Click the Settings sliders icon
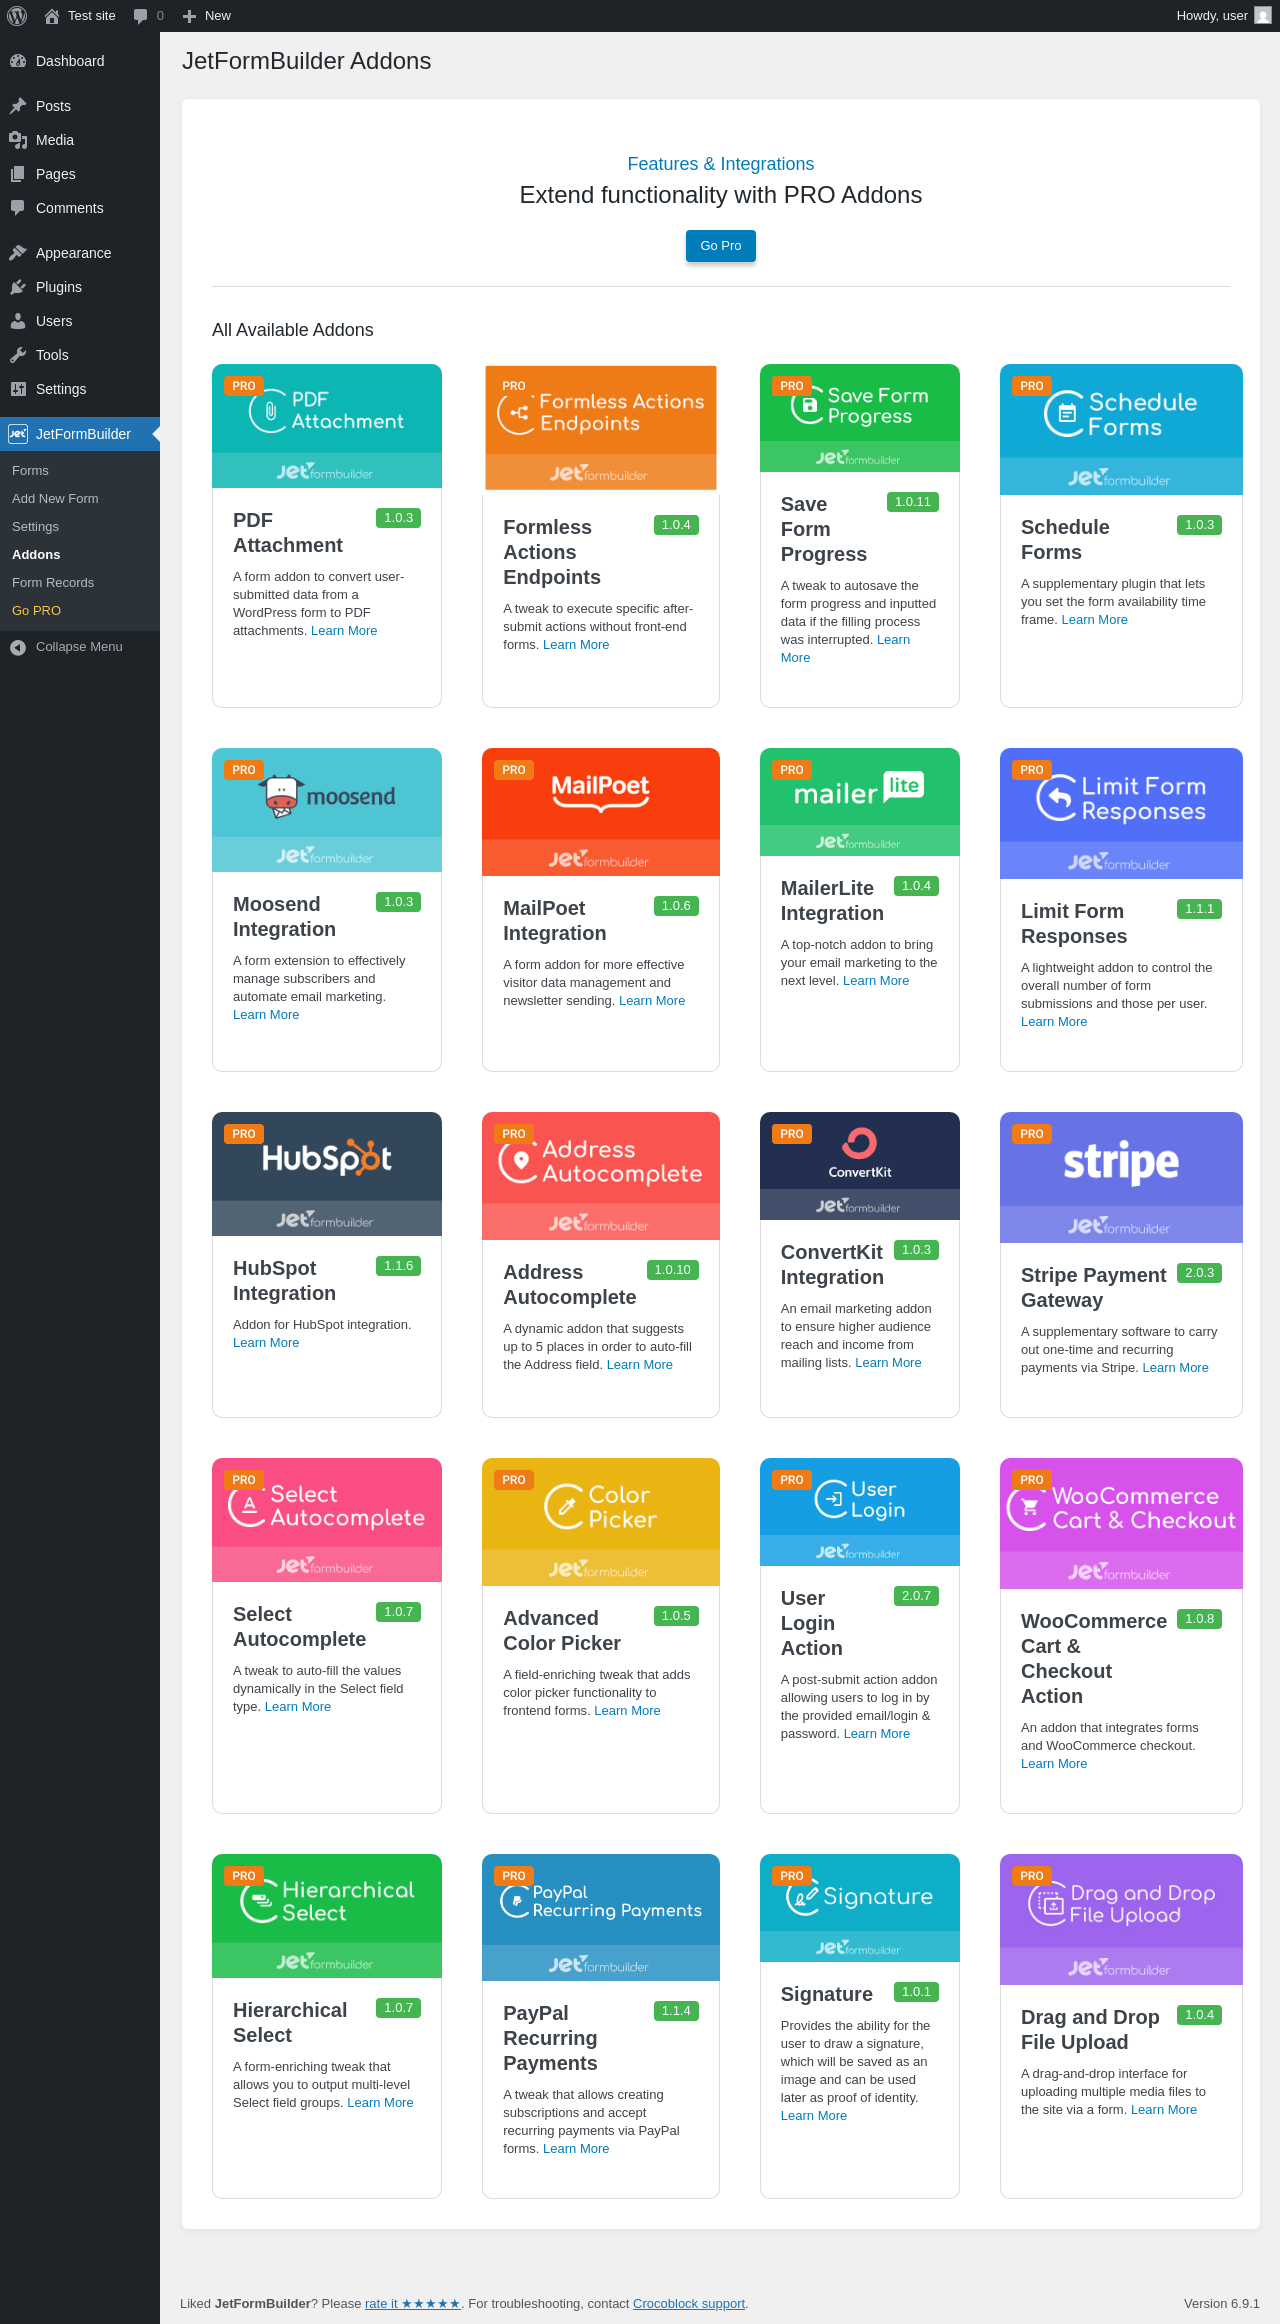 click(18, 389)
